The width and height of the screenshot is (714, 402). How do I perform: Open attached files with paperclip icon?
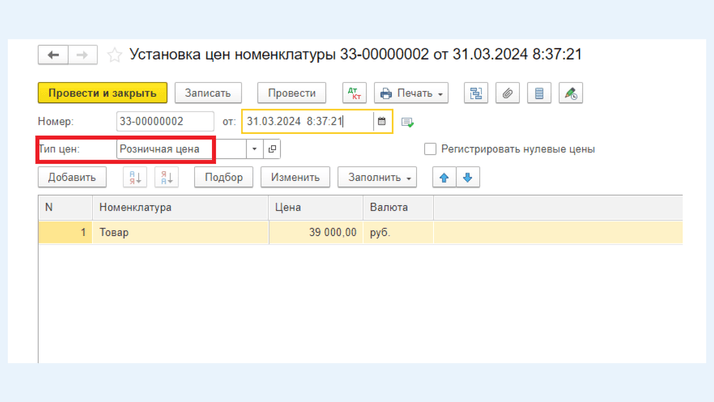[x=508, y=93]
